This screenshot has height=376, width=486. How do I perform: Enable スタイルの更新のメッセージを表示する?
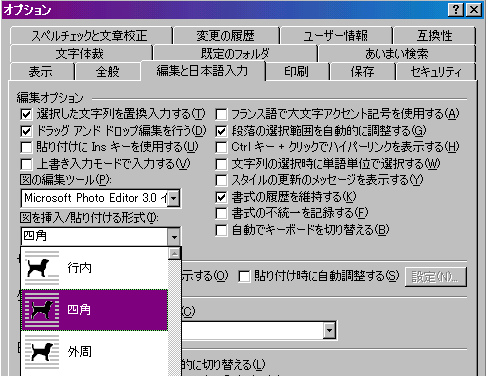coord(221,180)
